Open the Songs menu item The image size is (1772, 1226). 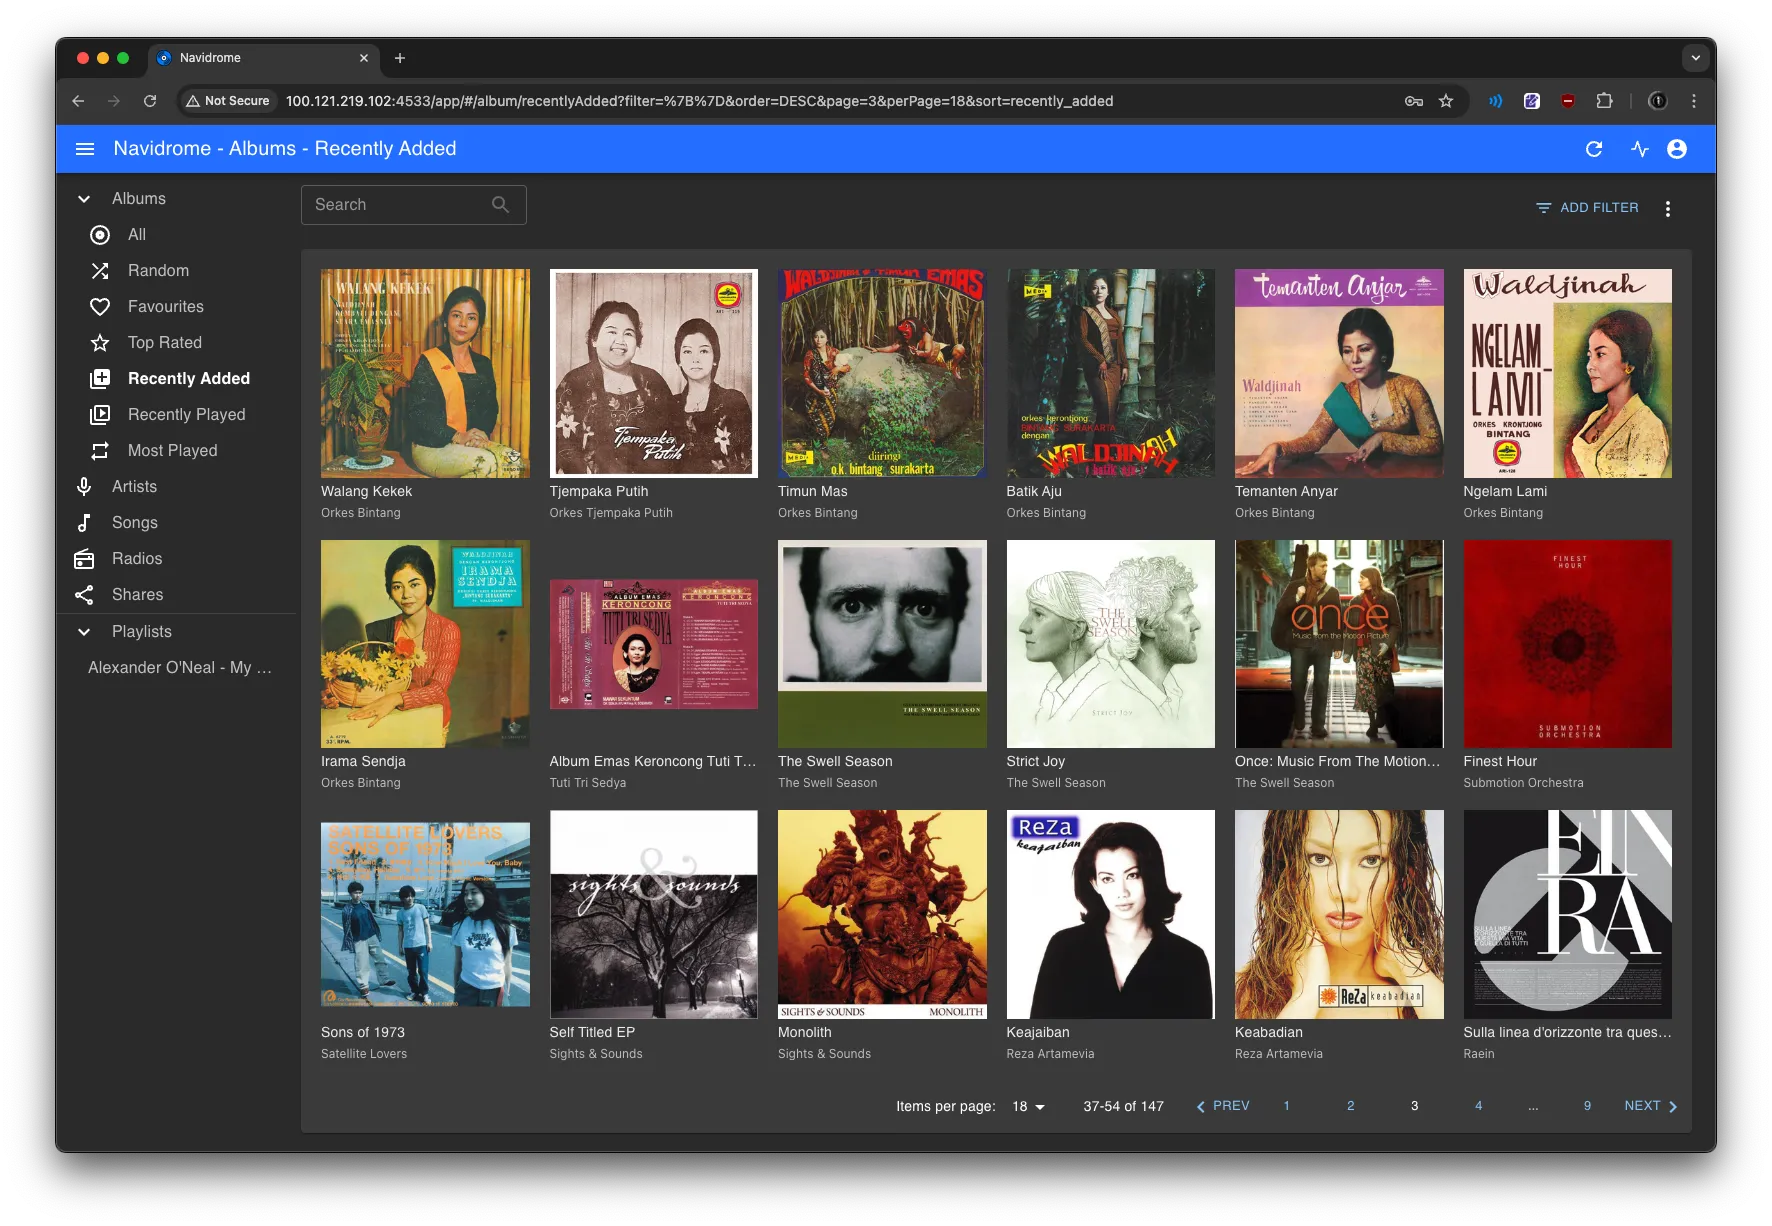point(135,523)
